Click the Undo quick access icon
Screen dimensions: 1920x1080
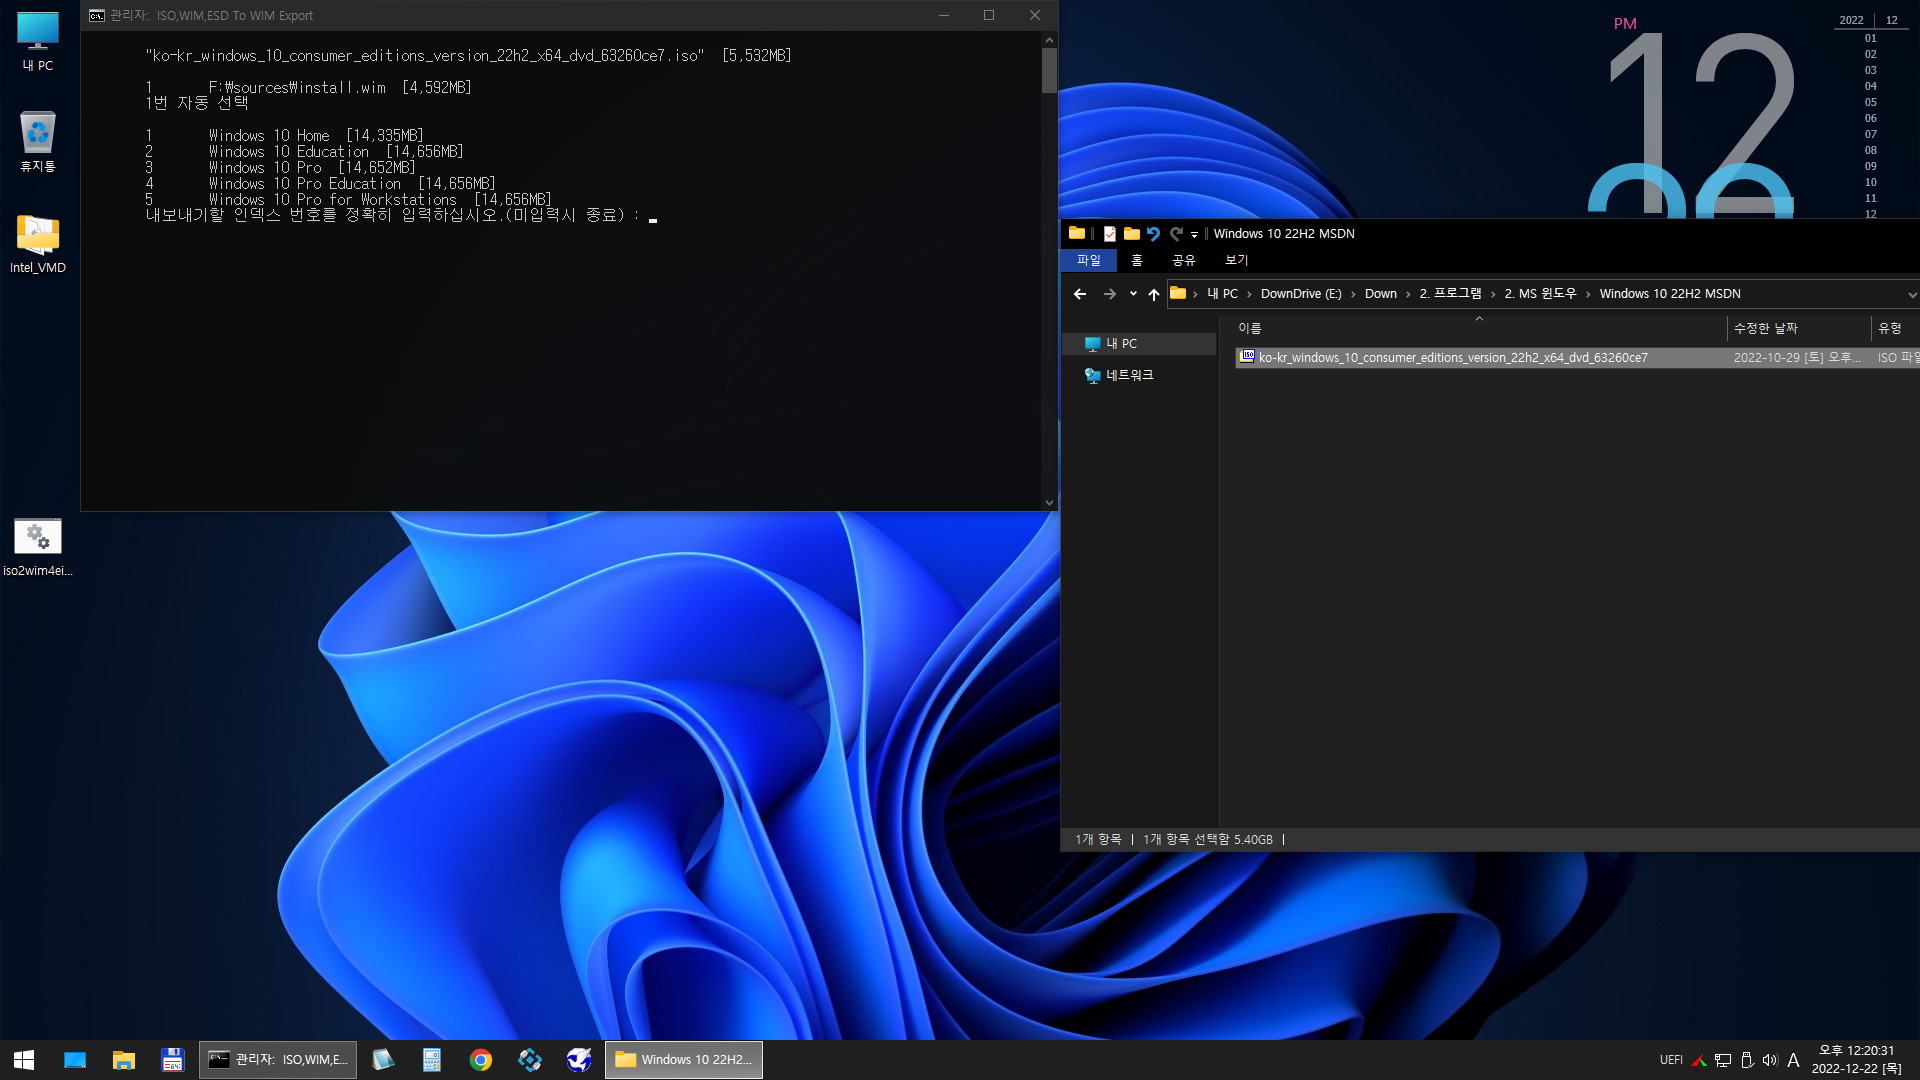pos(1153,233)
